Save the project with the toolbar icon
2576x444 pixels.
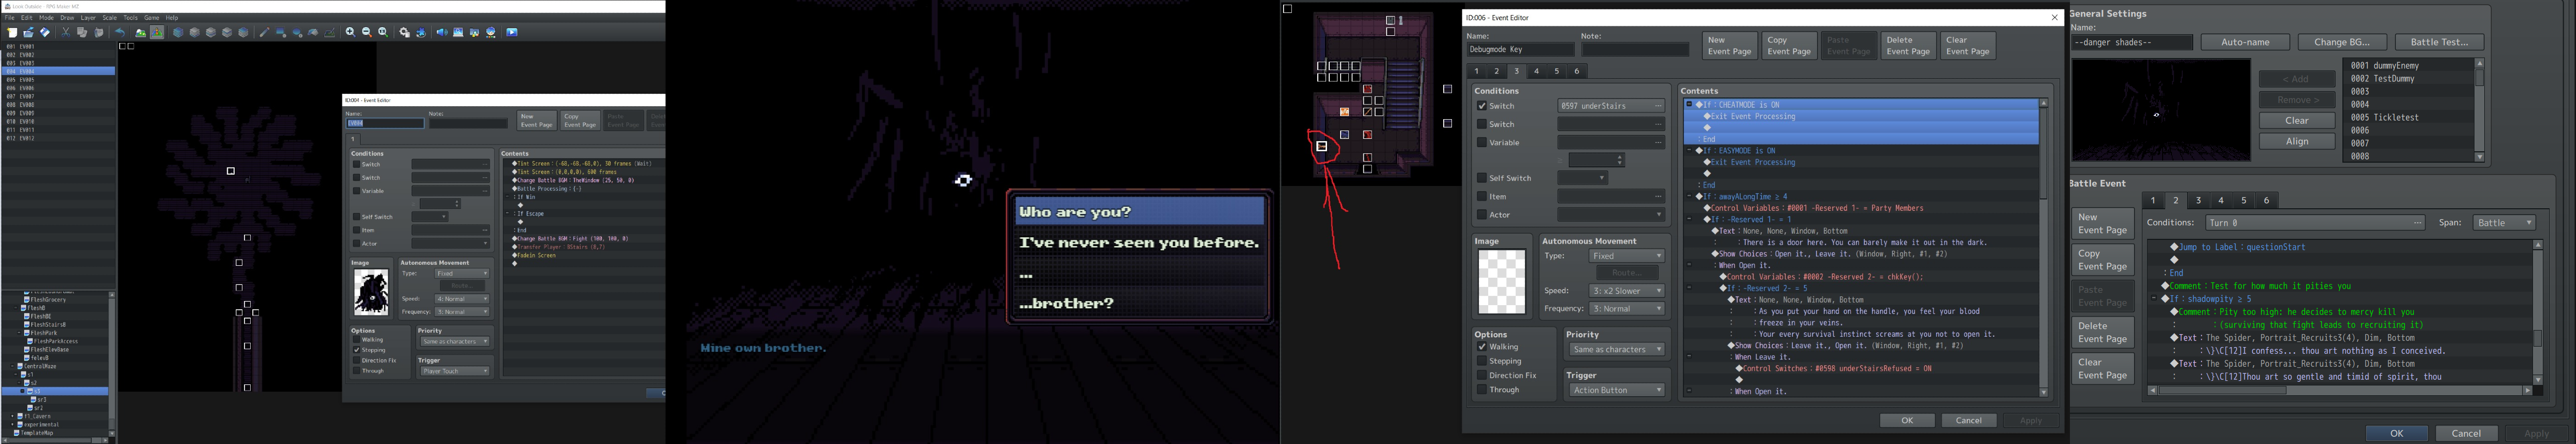(45, 32)
